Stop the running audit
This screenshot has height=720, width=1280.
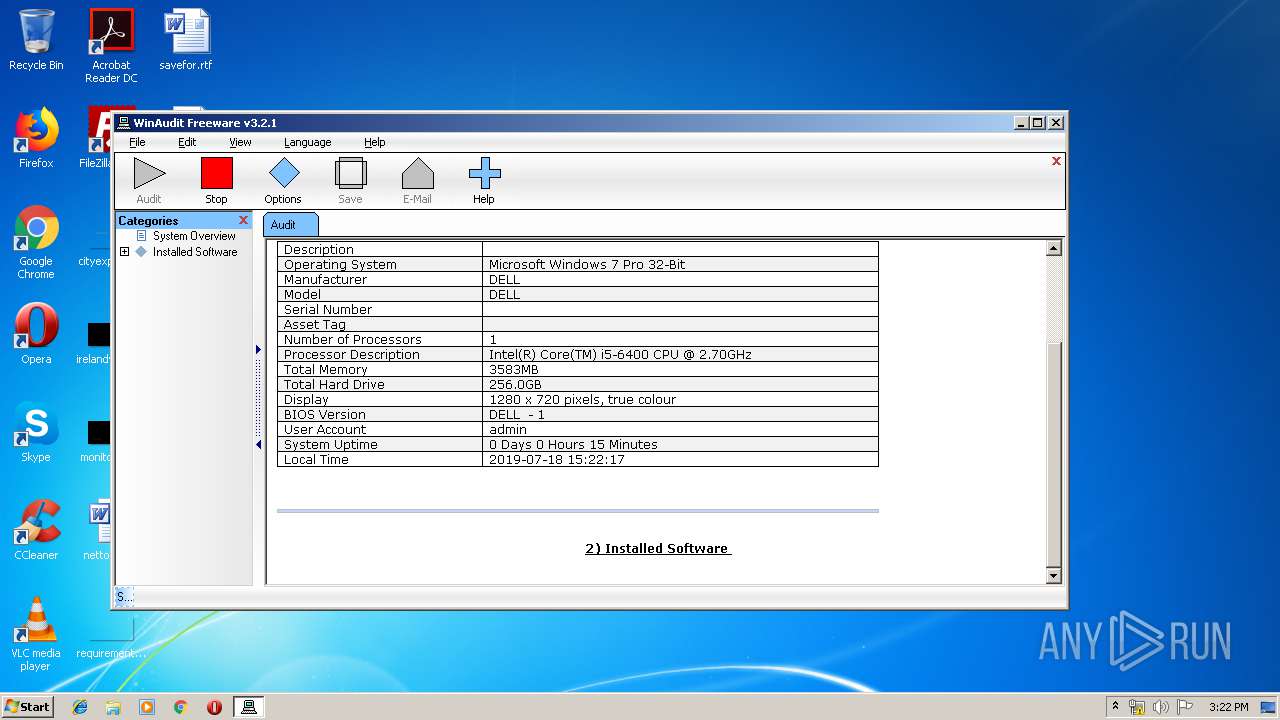coord(216,181)
